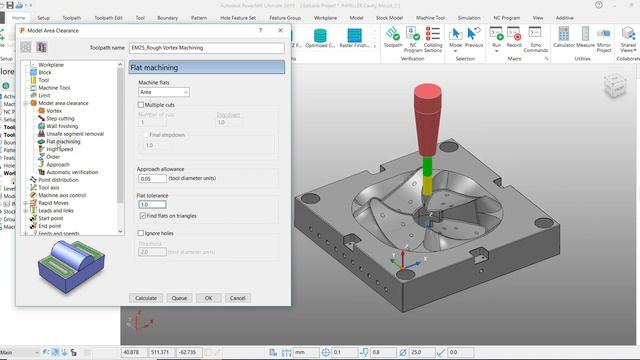This screenshot has height=360, width=640.
Task: Click the flat machining preview thumbnail
Action: (x=71, y=266)
